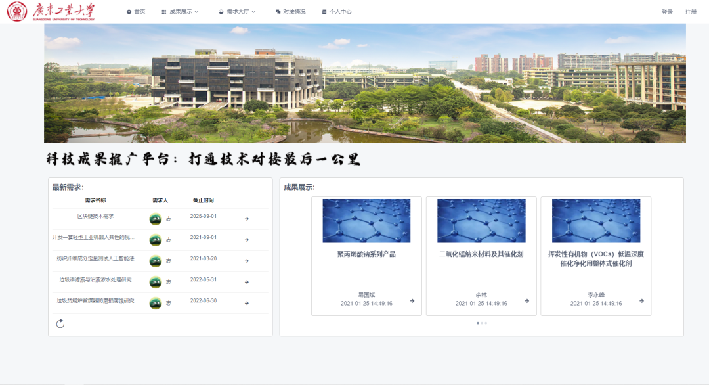Viewport: 709px width, 385px height.
Task: Go to the 首页 home menu item
Action: tap(136, 12)
